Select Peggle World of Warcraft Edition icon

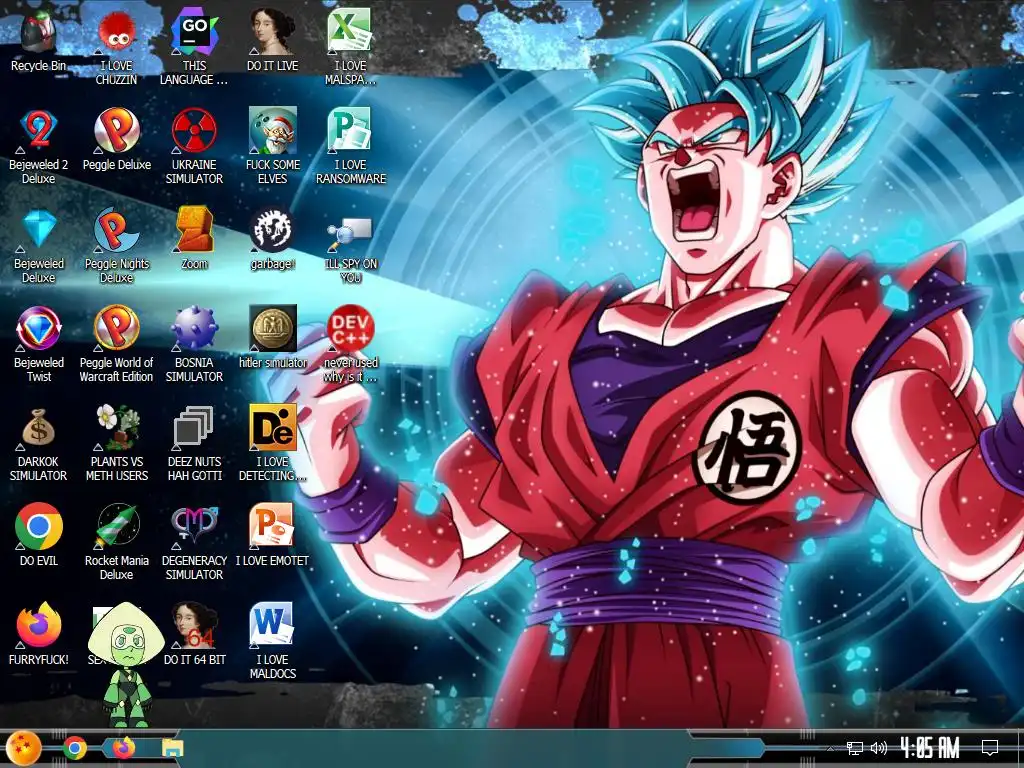click(116, 328)
